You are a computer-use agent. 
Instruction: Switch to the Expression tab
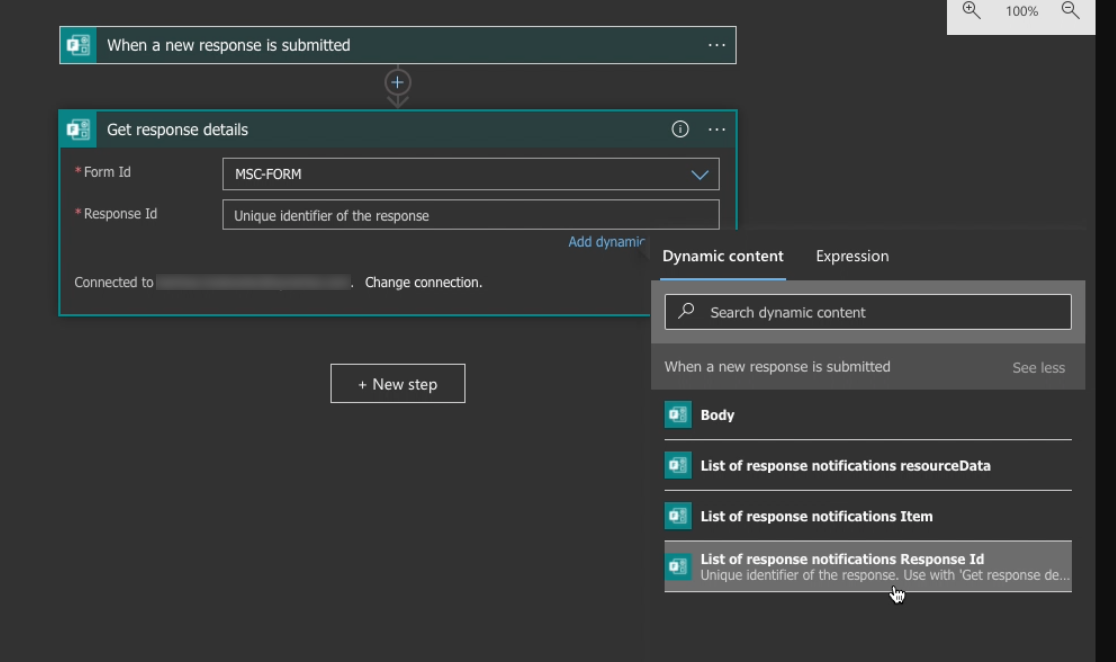pos(851,256)
